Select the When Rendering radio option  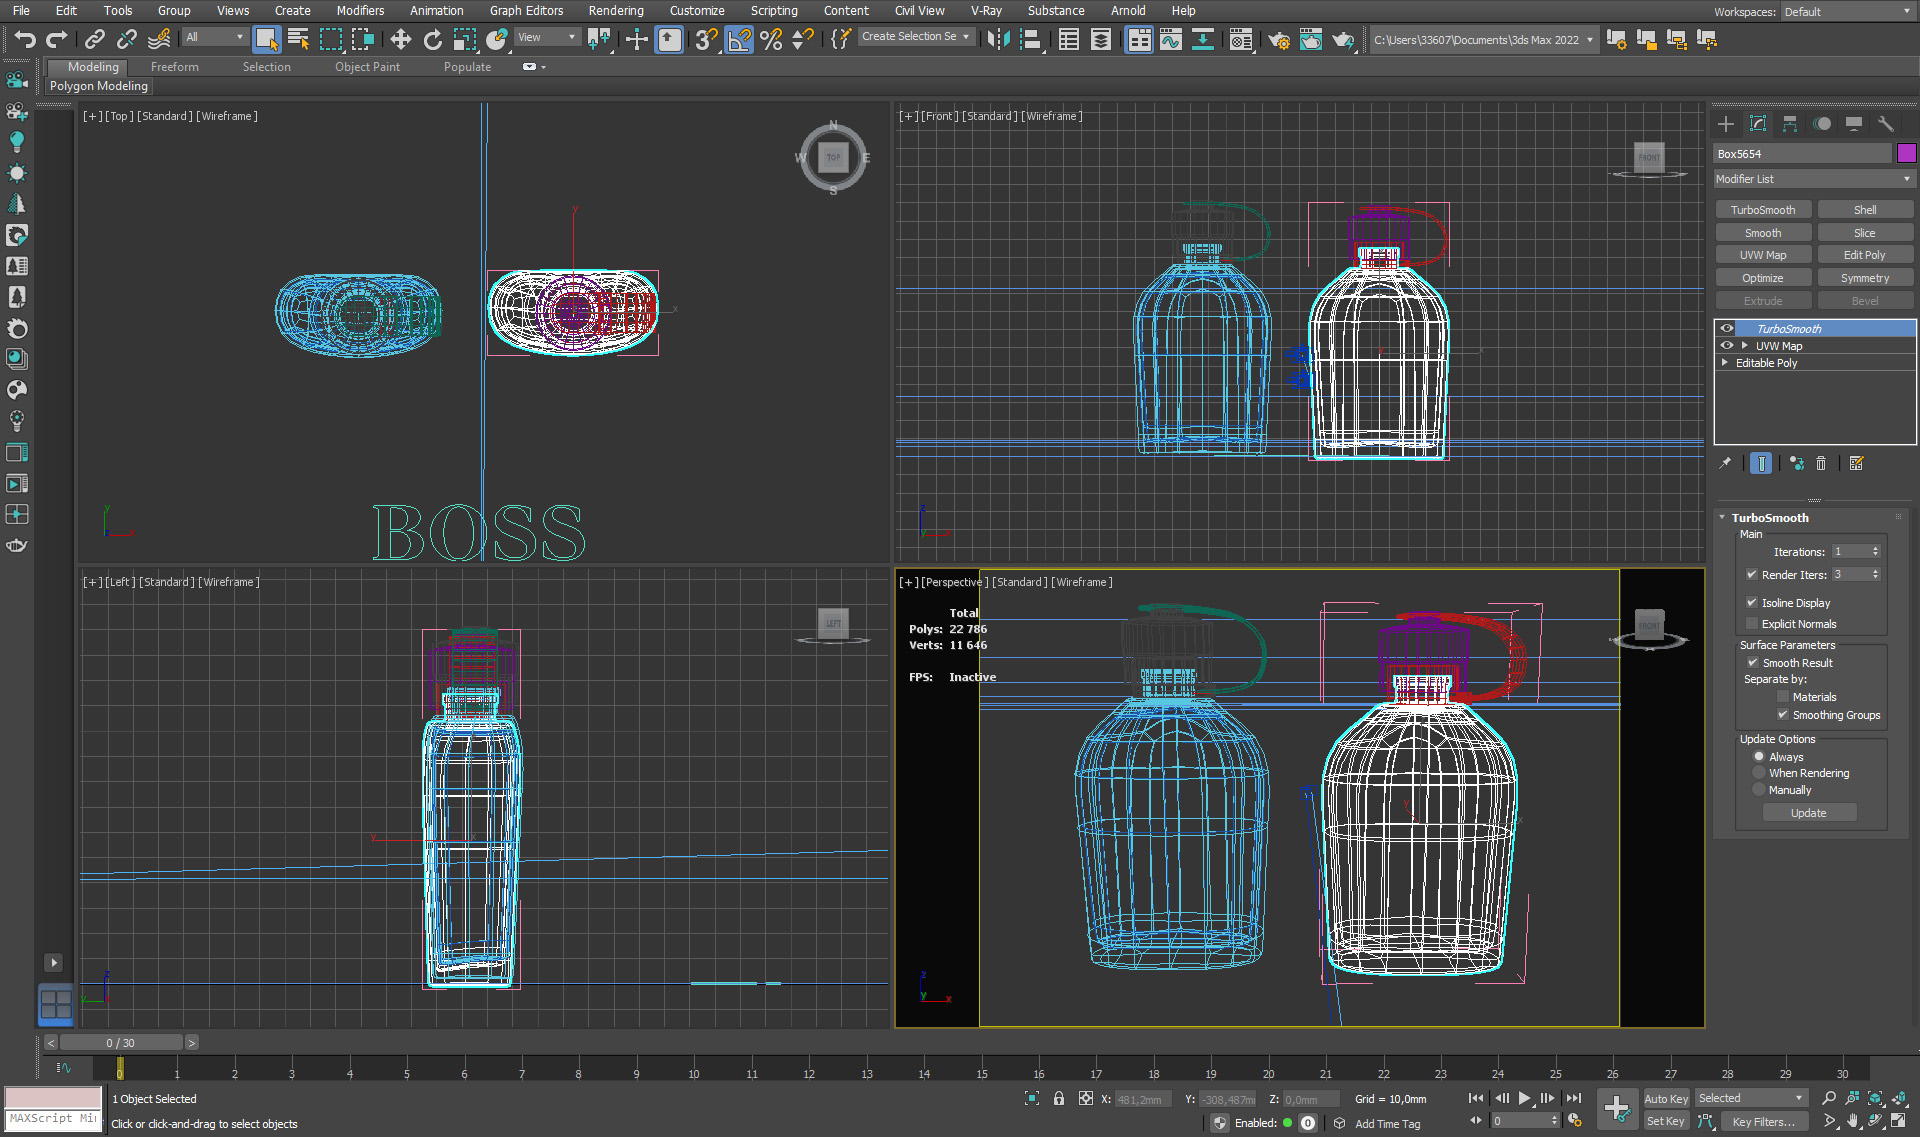click(x=1759, y=773)
